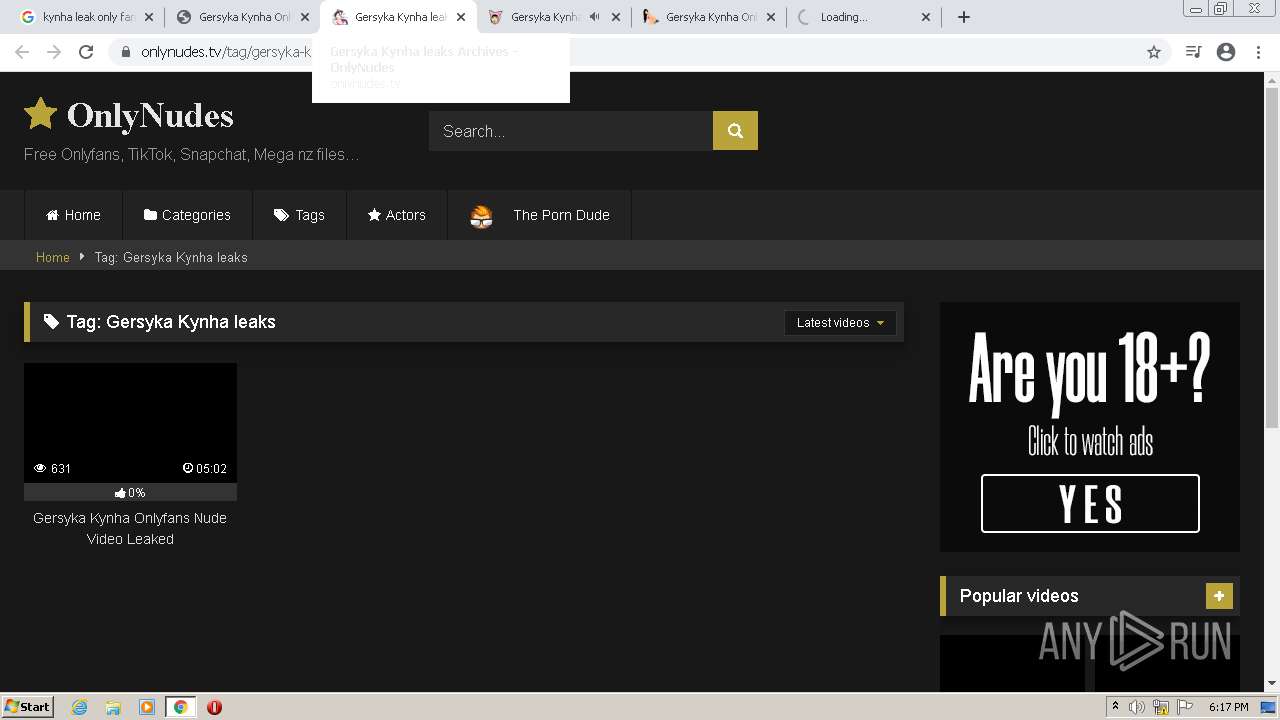This screenshot has width=1280, height=720.
Task: Click the Start button
Action: pos(28,707)
